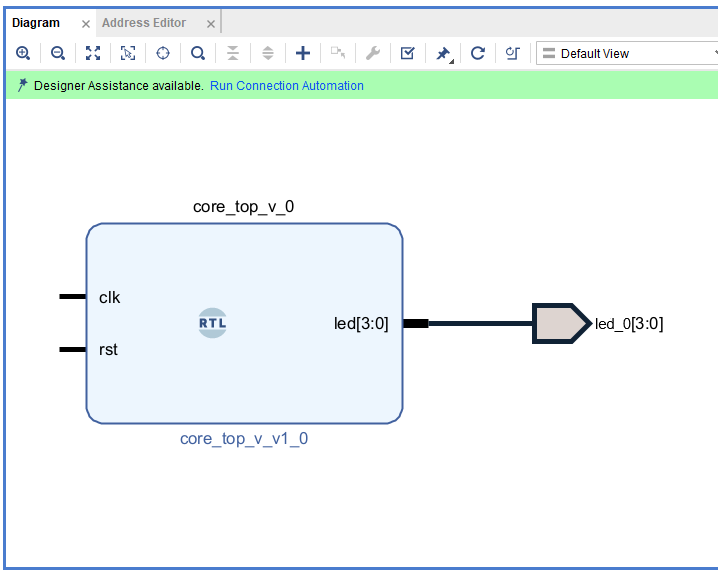
Task: Click the Add IP plus icon
Action: coord(303,53)
